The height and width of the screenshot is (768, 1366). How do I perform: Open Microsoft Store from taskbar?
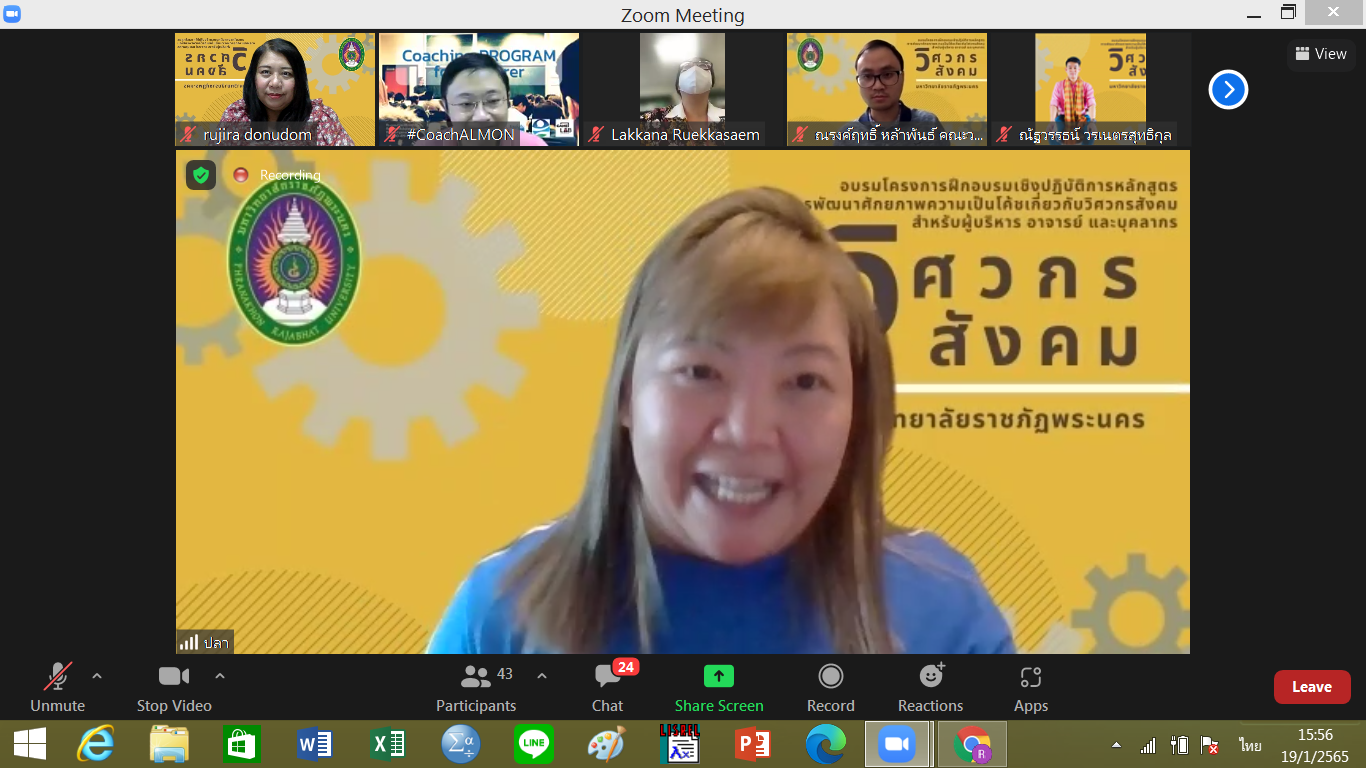[242, 744]
